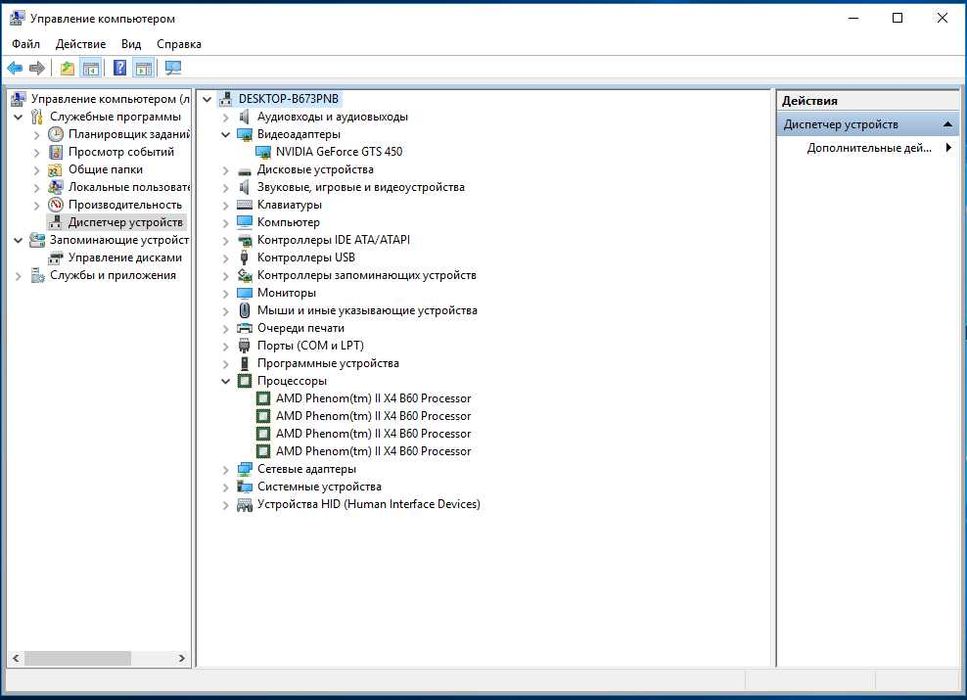Click left pane scroll left arrow
Viewport: 967px width, 700px height.
tap(16, 658)
